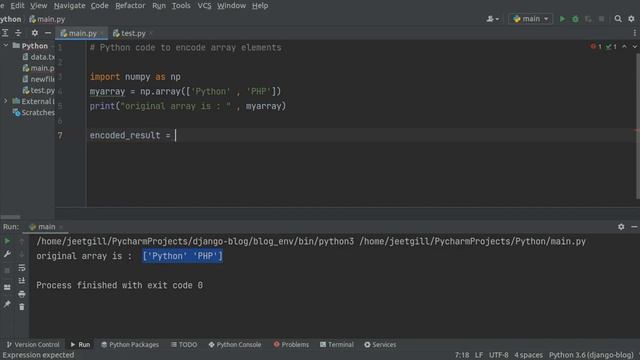Open the Edit menu
The width and height of the screenshot is (640, 360).
tap(17, 6)
